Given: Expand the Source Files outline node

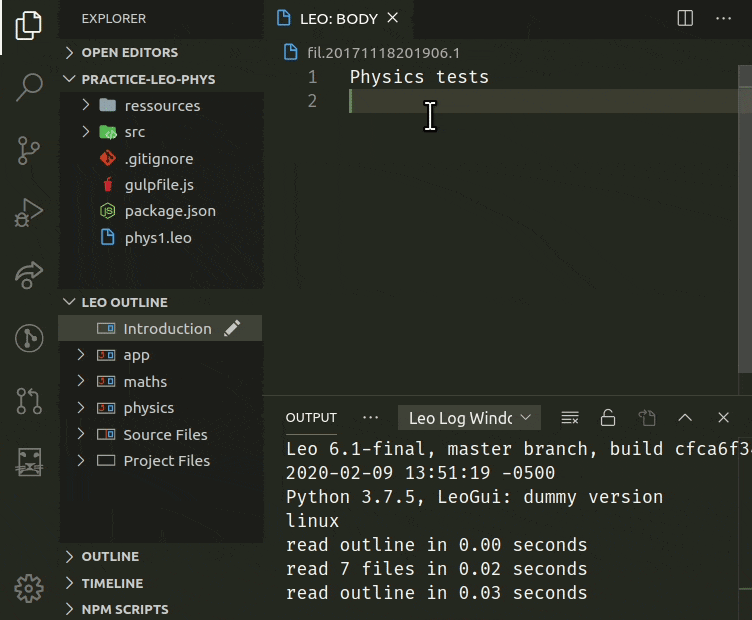Looking at the screenshot, I should [81, 434].
